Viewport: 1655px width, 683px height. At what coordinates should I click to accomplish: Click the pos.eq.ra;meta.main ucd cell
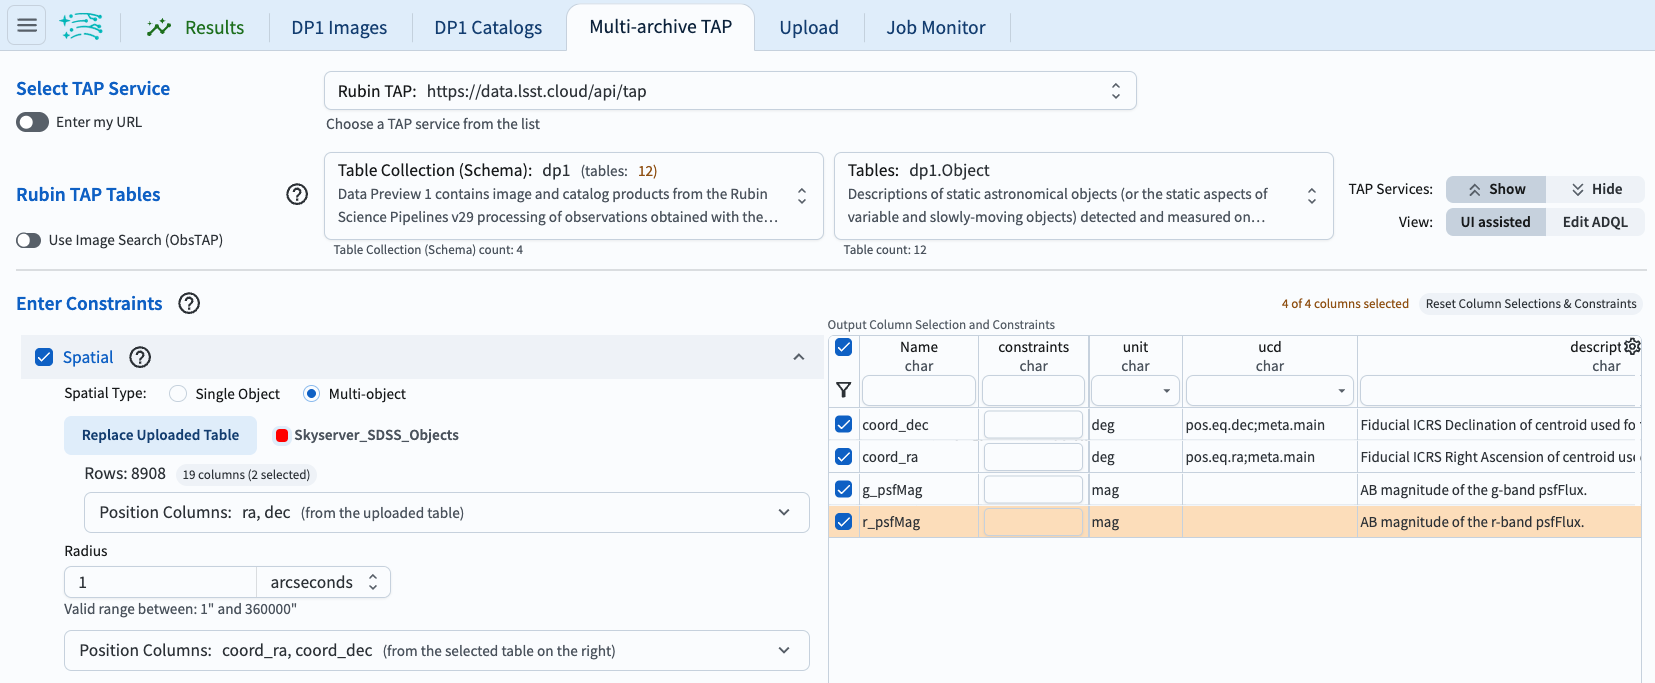tap(1269, 457)
